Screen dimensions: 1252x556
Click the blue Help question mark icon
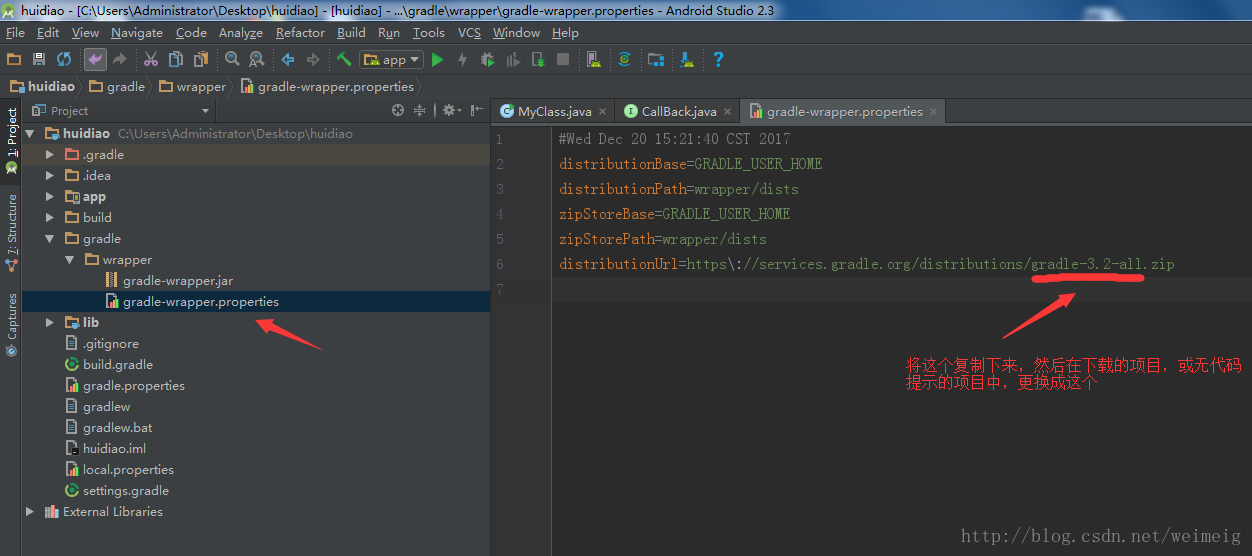pyautogui.click(x=718, y=60)
